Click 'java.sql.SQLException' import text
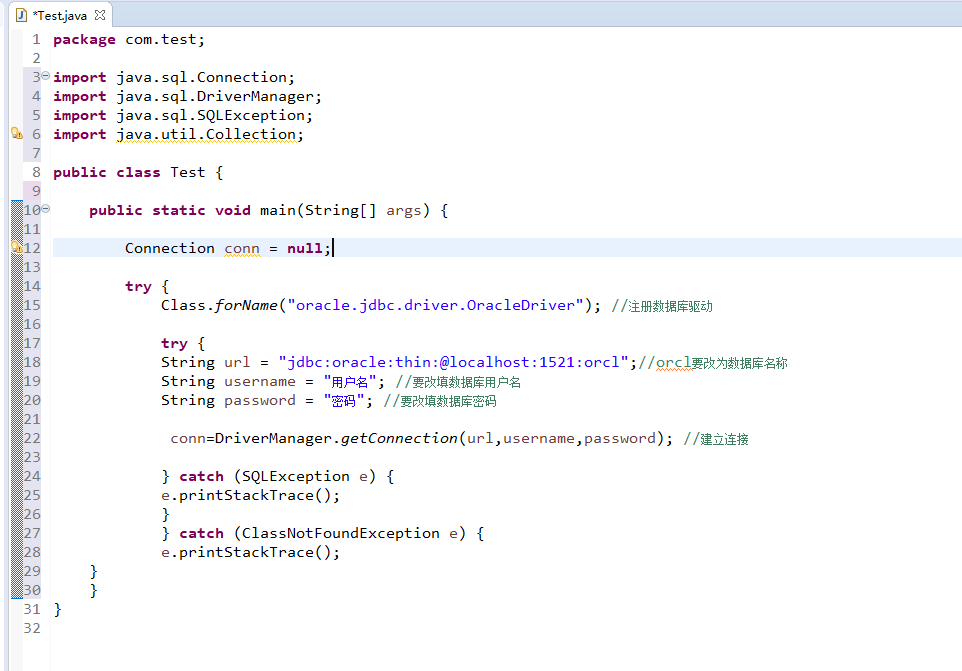 pyautogui.click(x=211, y=115)
